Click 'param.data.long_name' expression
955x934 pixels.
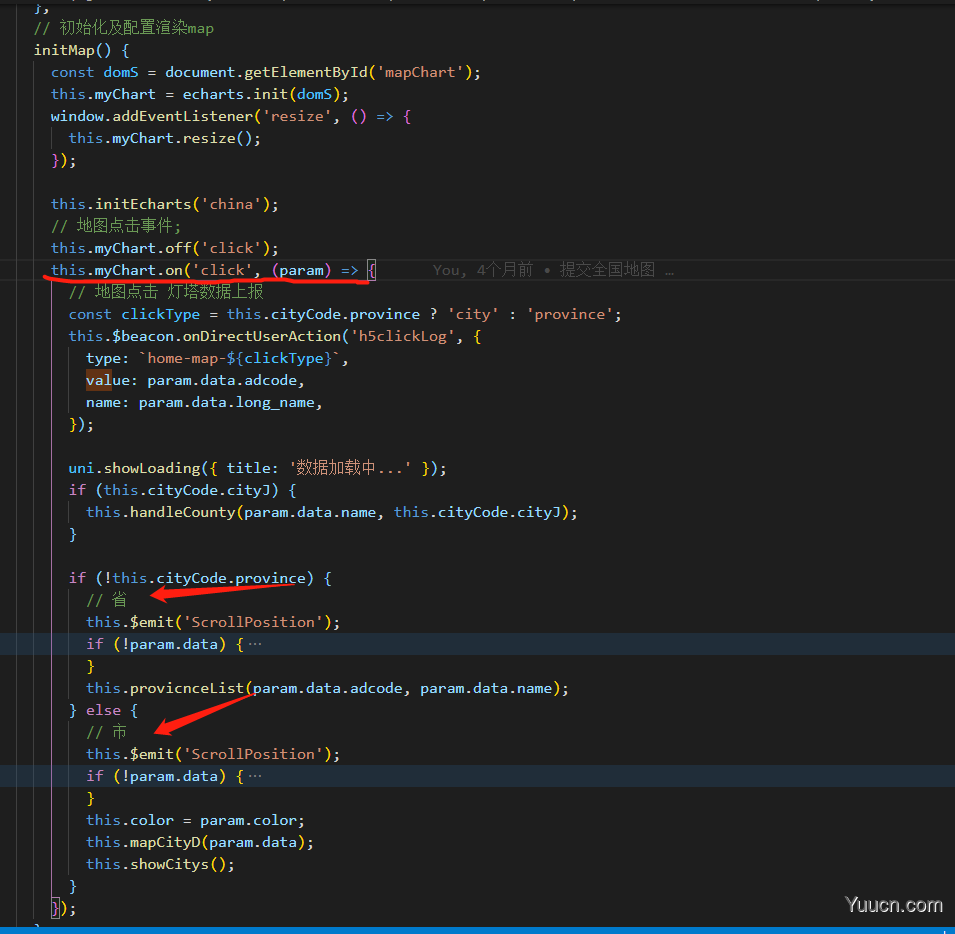227,402
